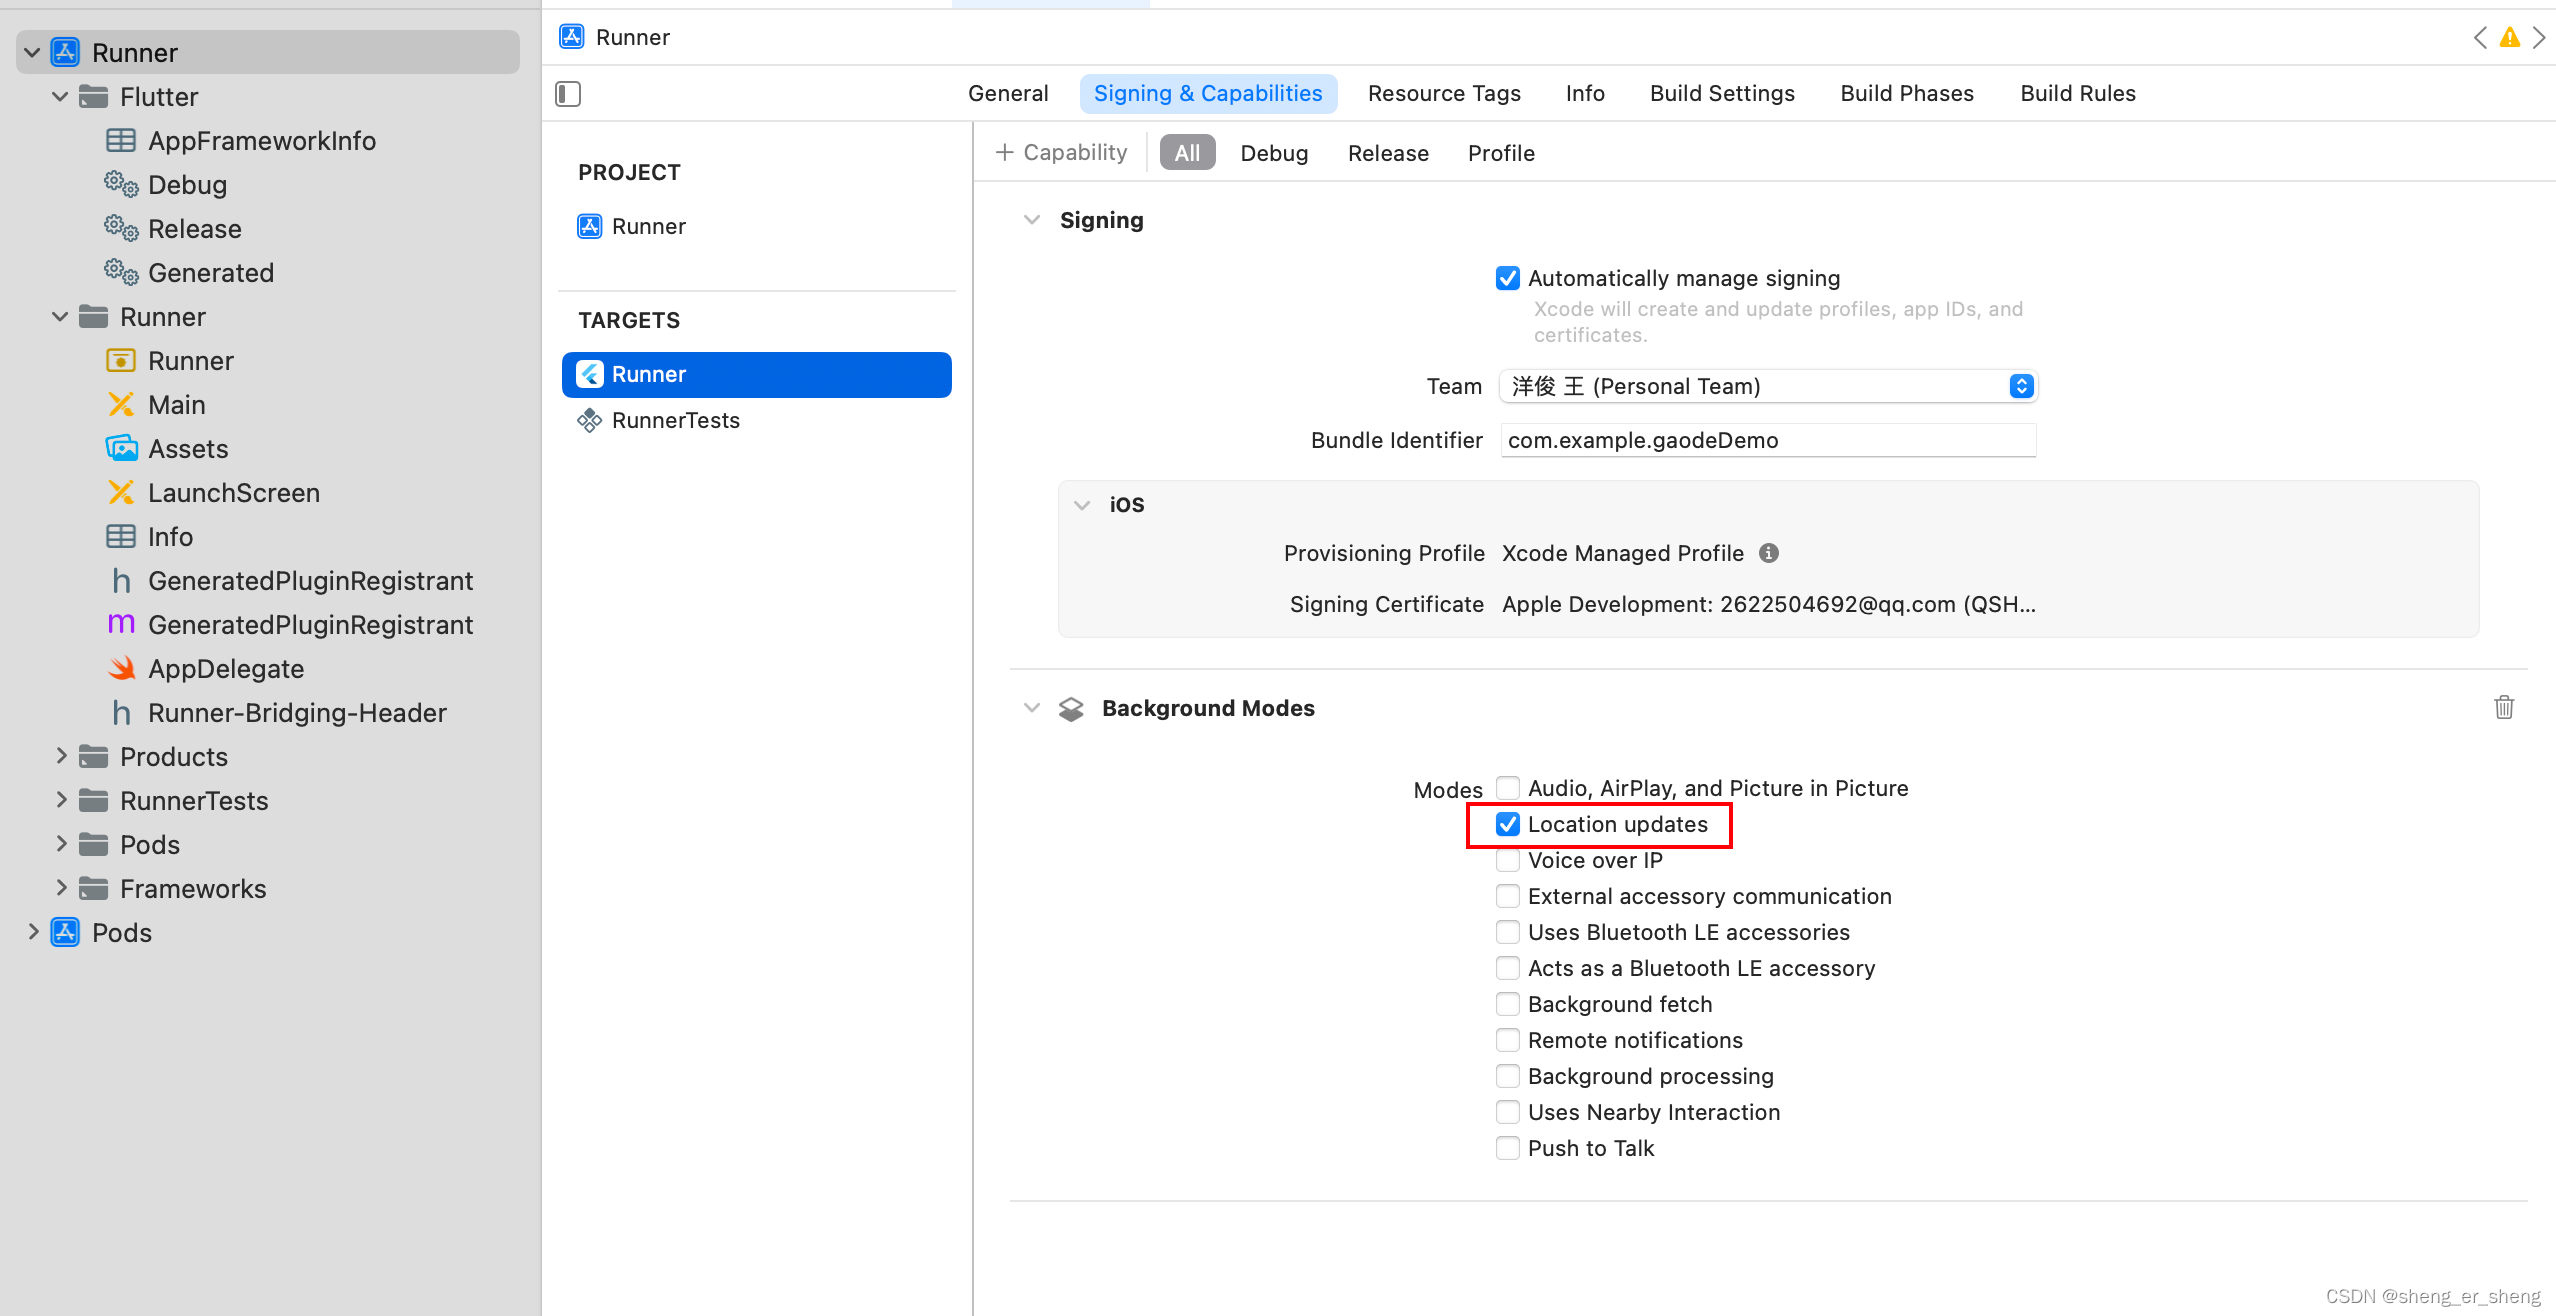The image size is (2556, 1316).
Task: Filter capabilities by Debug configuration
Action: point(1274,153)
